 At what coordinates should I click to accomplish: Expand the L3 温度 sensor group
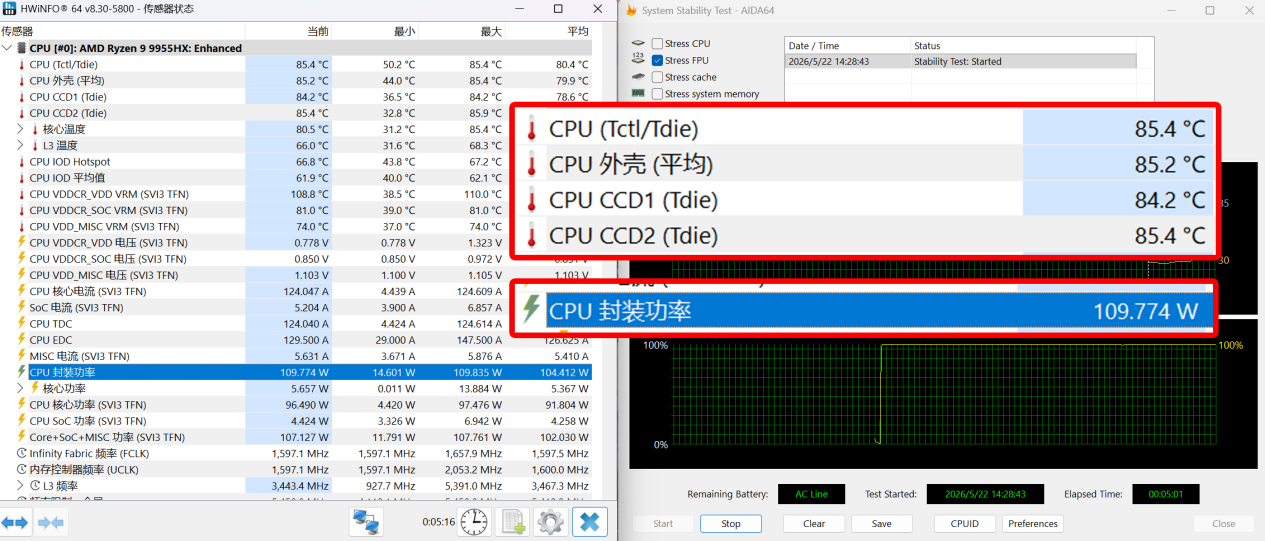21,145
